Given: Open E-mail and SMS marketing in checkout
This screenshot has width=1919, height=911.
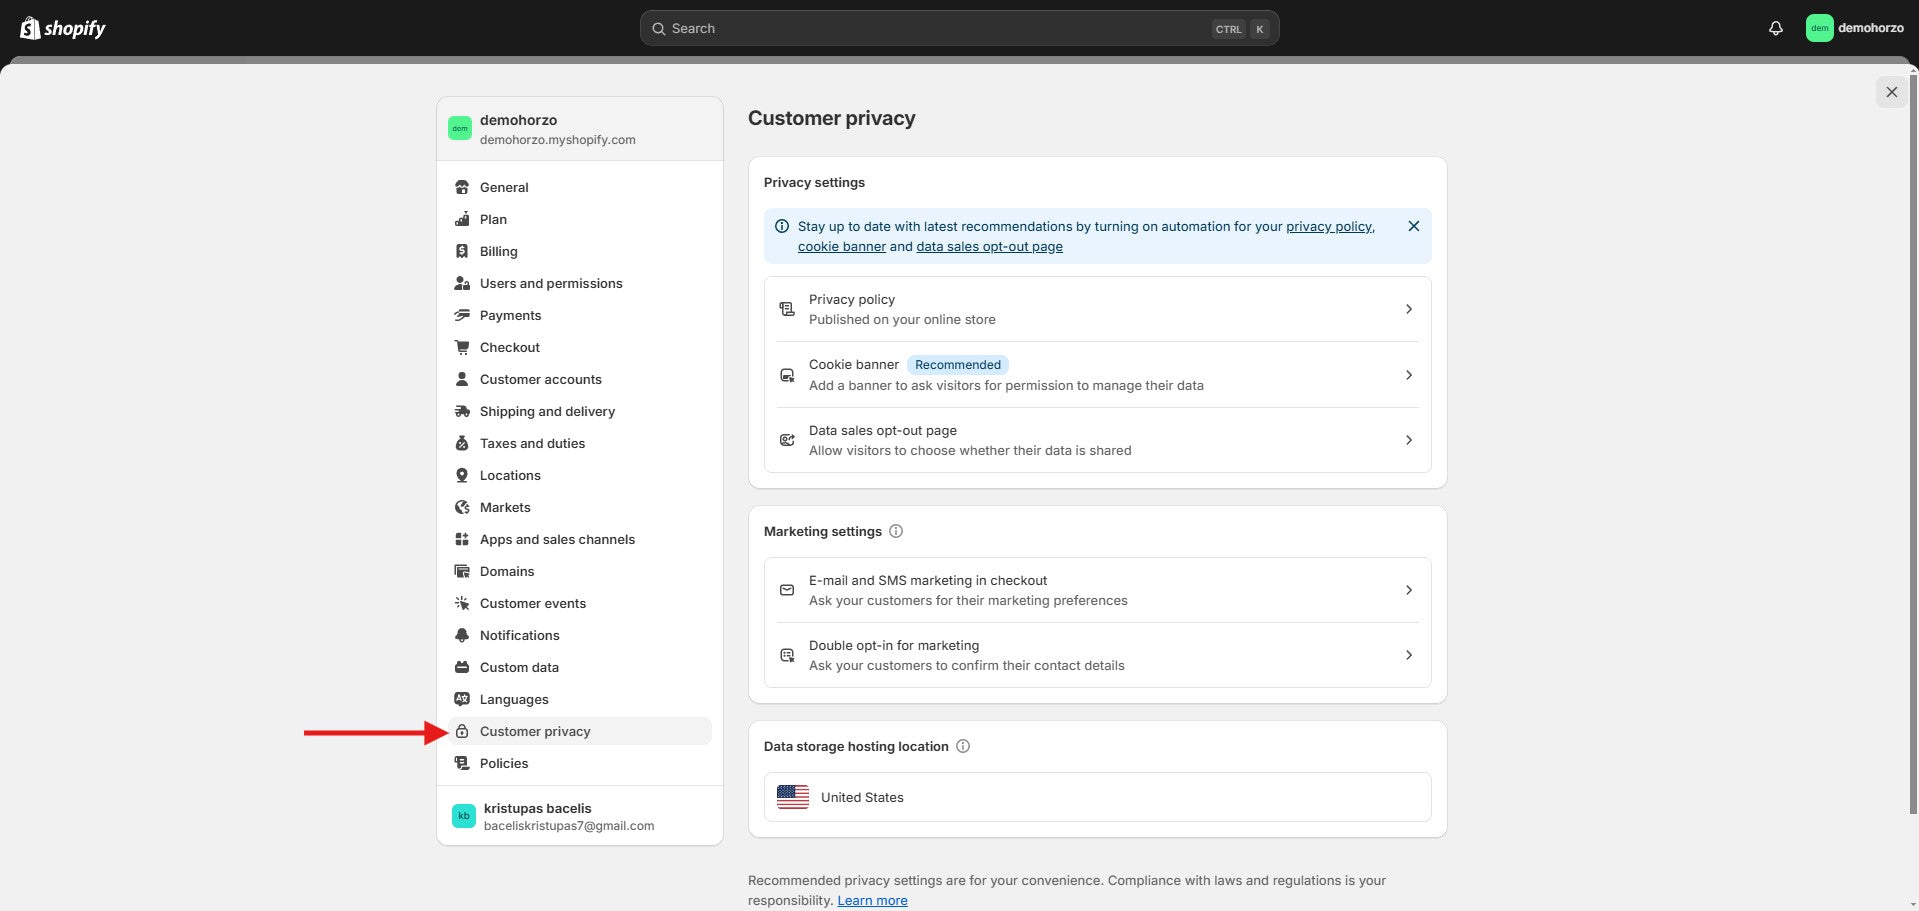Looking at the screenshot, I should [x=1097, y=590].
